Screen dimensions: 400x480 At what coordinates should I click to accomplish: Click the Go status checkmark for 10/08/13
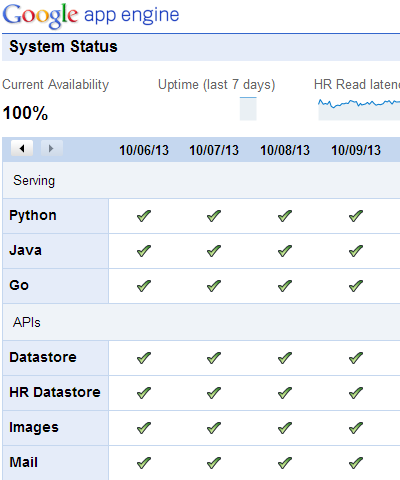(x=285, y=286)
